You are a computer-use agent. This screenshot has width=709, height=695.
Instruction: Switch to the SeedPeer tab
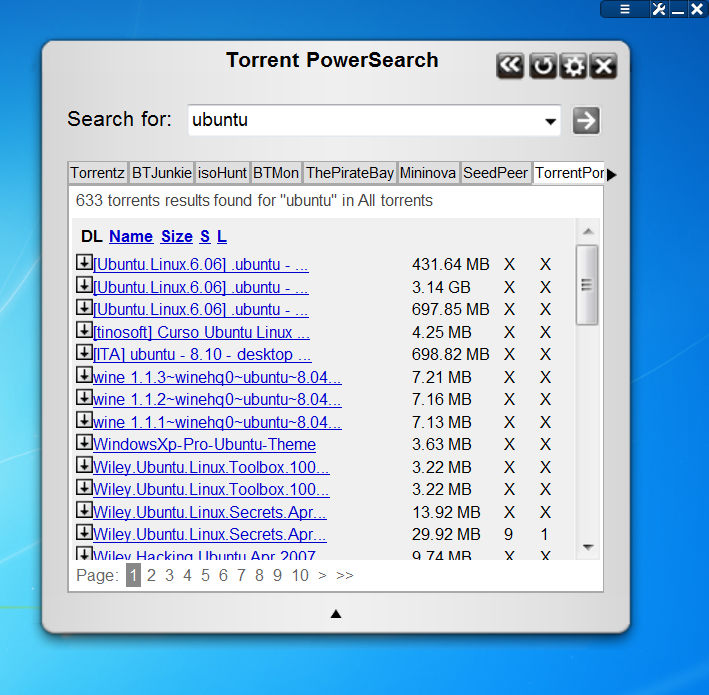496,173
